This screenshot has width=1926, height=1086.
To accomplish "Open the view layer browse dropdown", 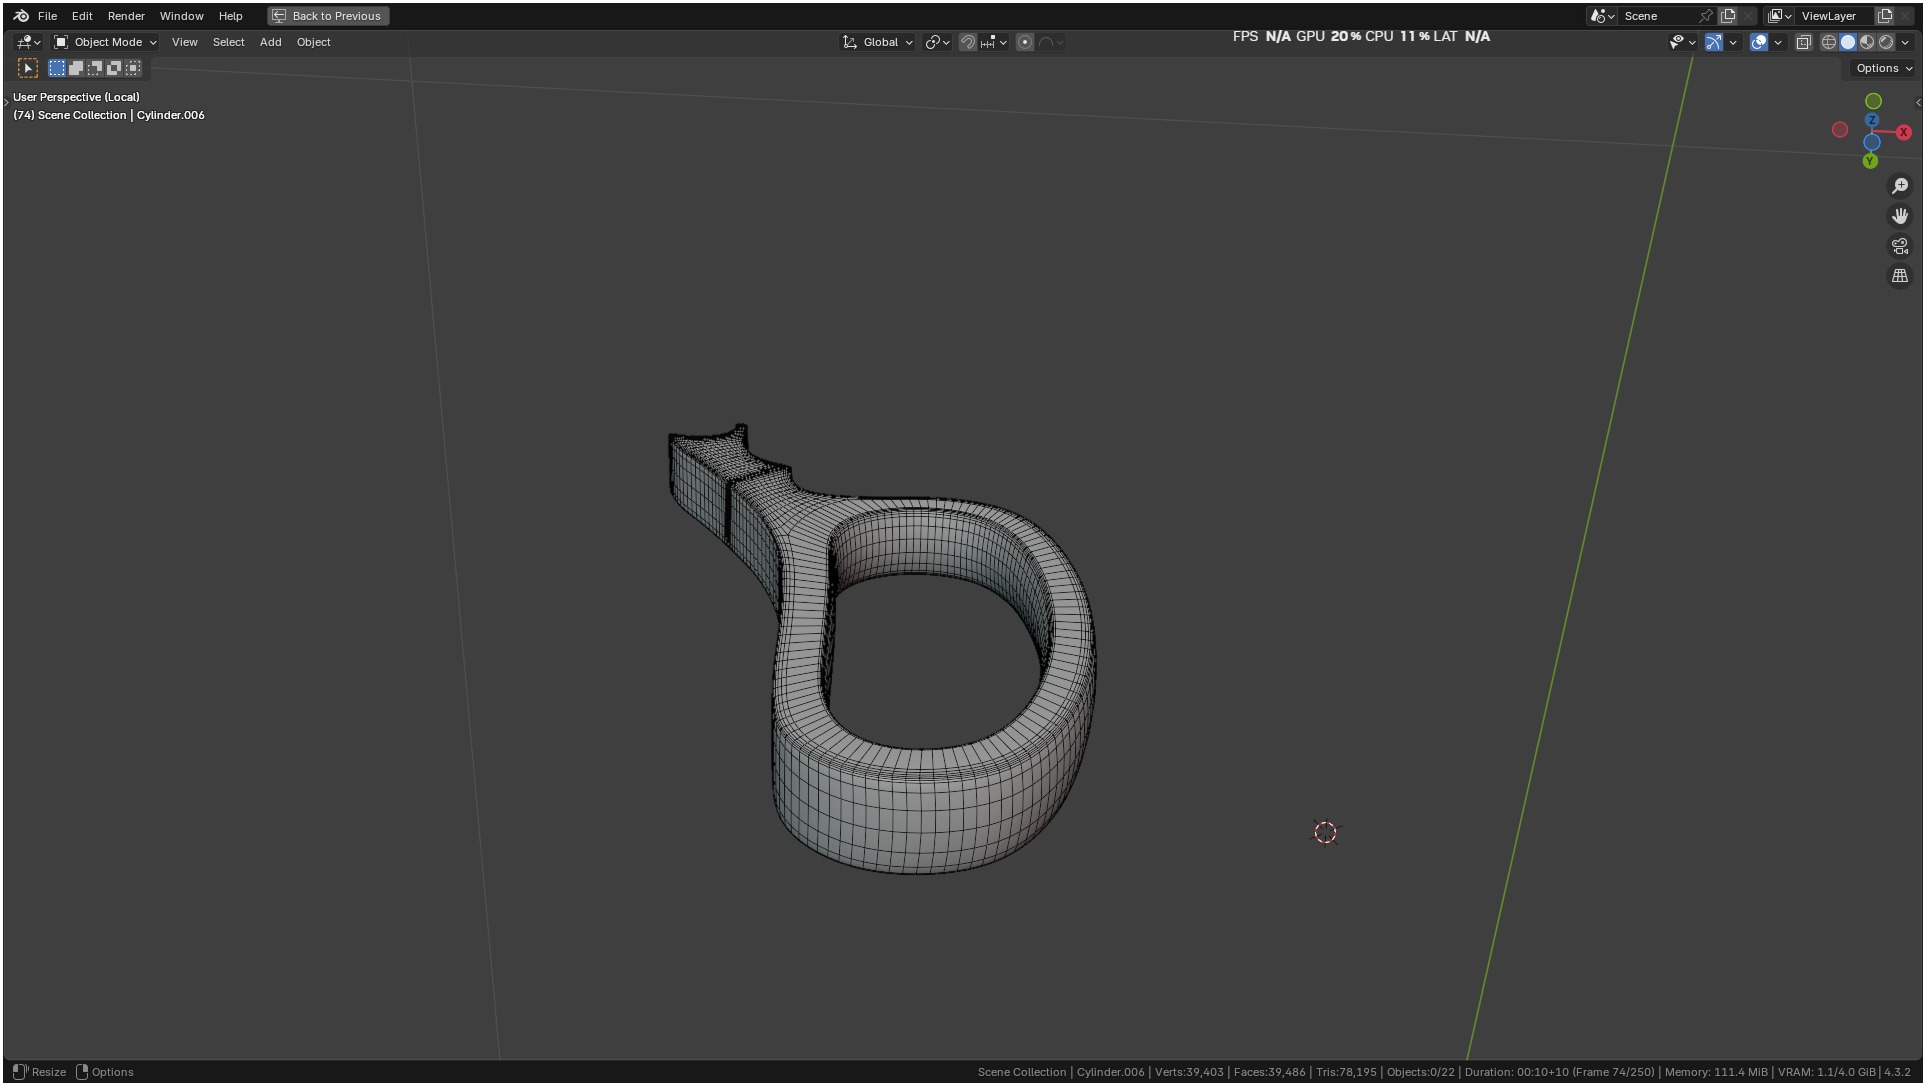I will 1779,16.
